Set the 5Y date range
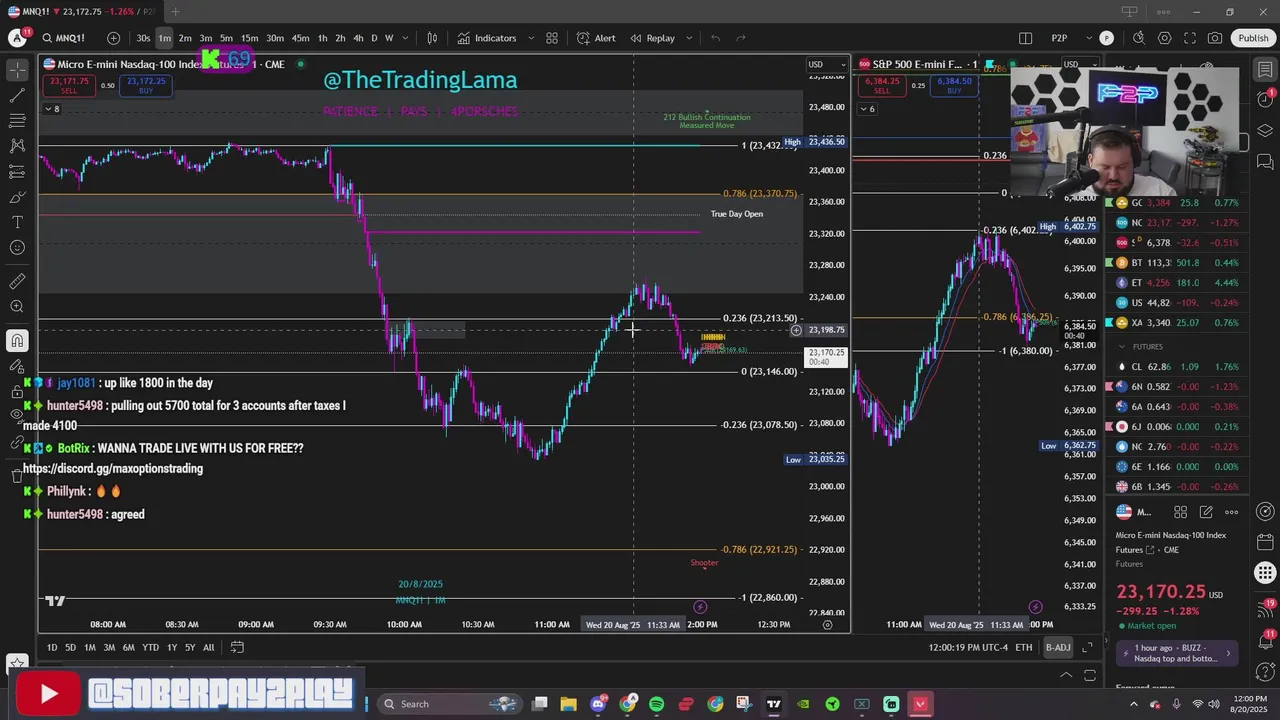The height and width of the screenshot is (720, 1280). 190,647
